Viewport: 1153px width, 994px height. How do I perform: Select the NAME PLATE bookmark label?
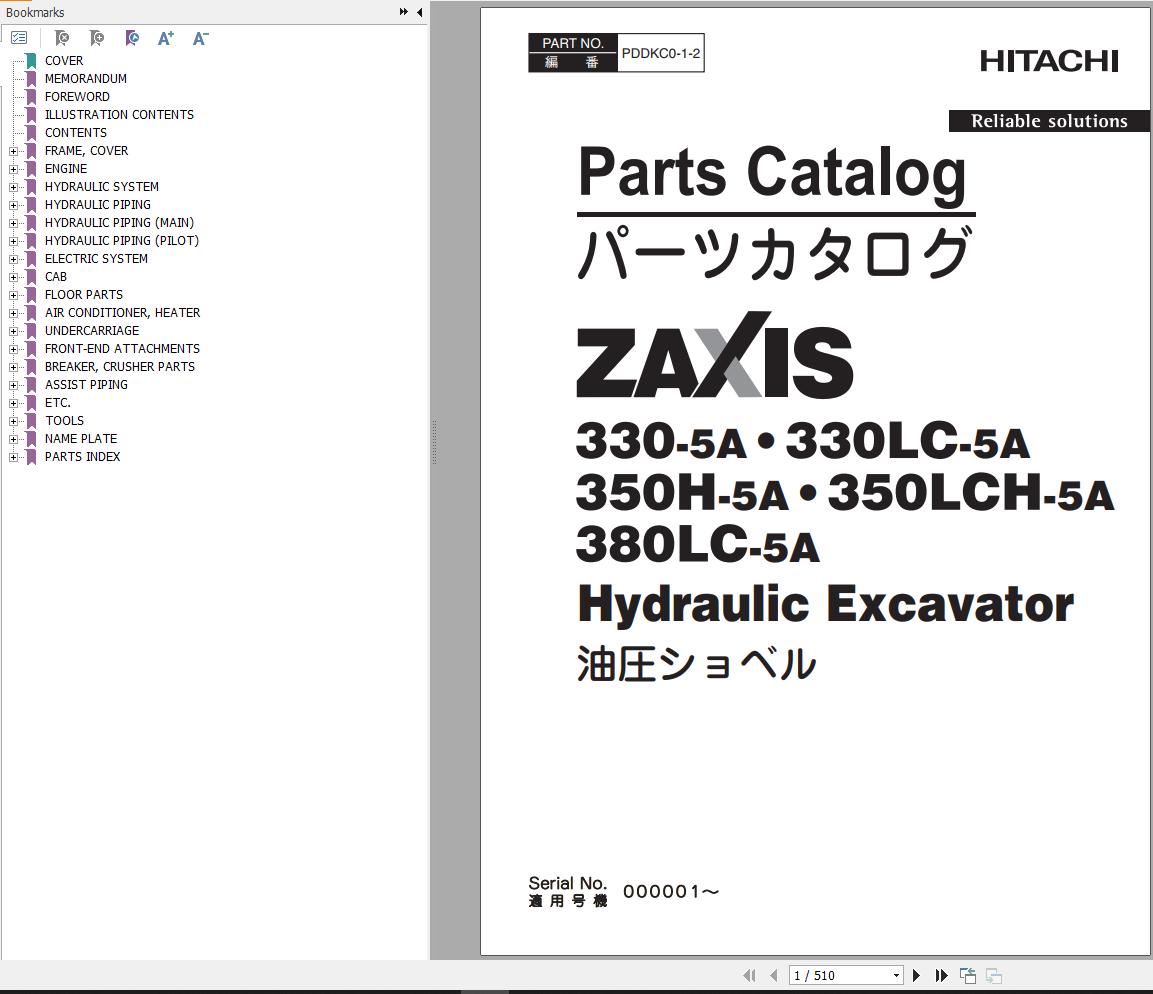(81, 439)
